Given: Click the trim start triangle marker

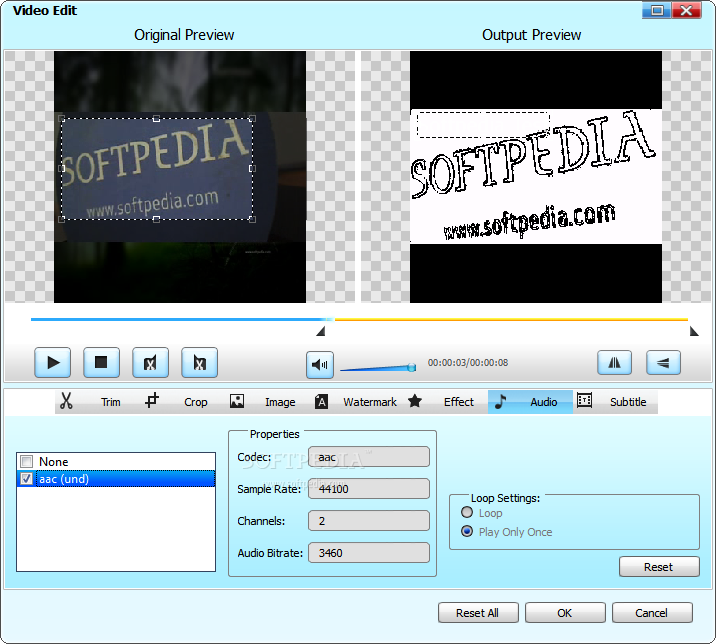Looking at the screenshot, I should (321, 331).
